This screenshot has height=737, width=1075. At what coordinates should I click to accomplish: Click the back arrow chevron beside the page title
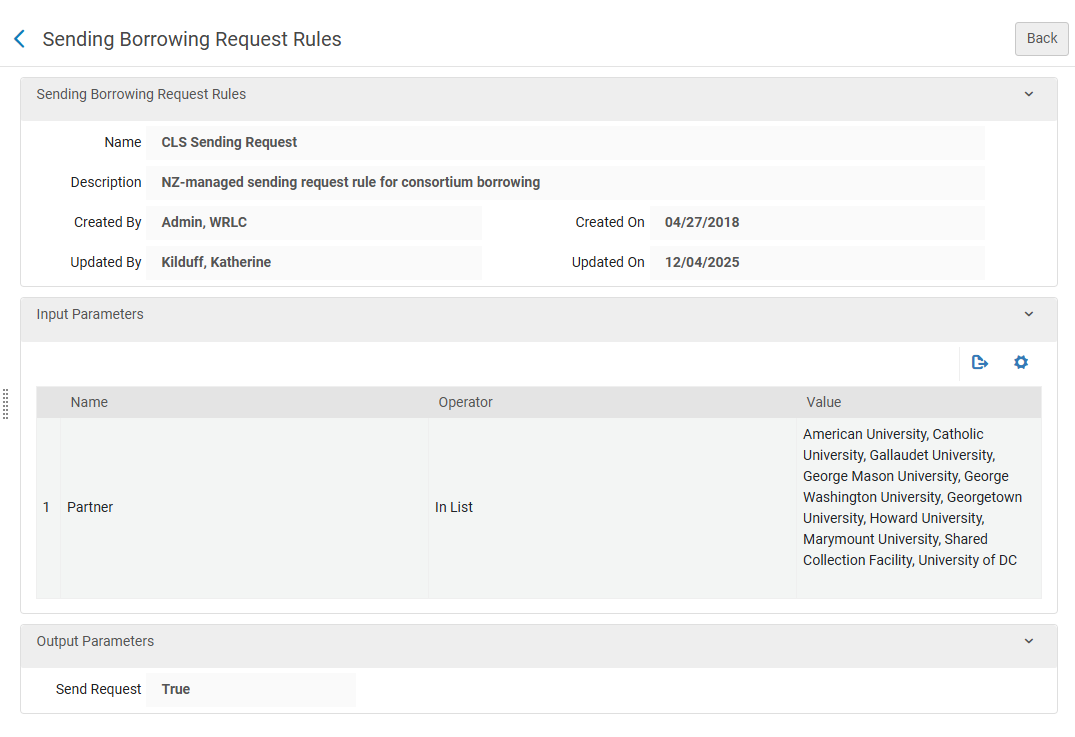click(19, 39)
